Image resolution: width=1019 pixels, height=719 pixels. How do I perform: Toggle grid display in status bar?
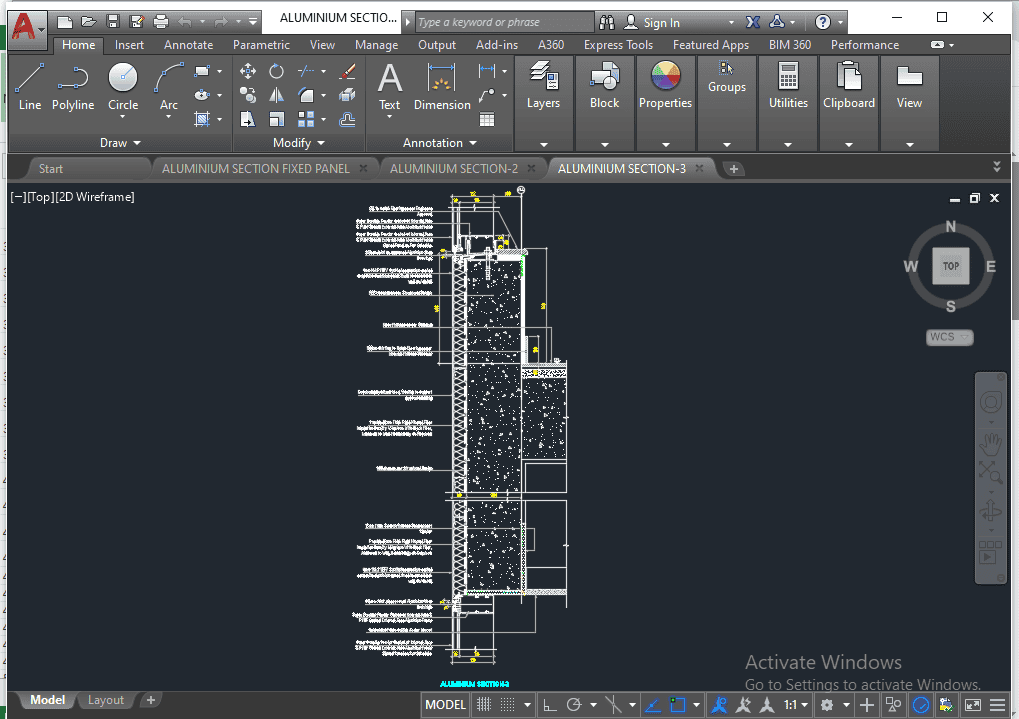(484, 705)
